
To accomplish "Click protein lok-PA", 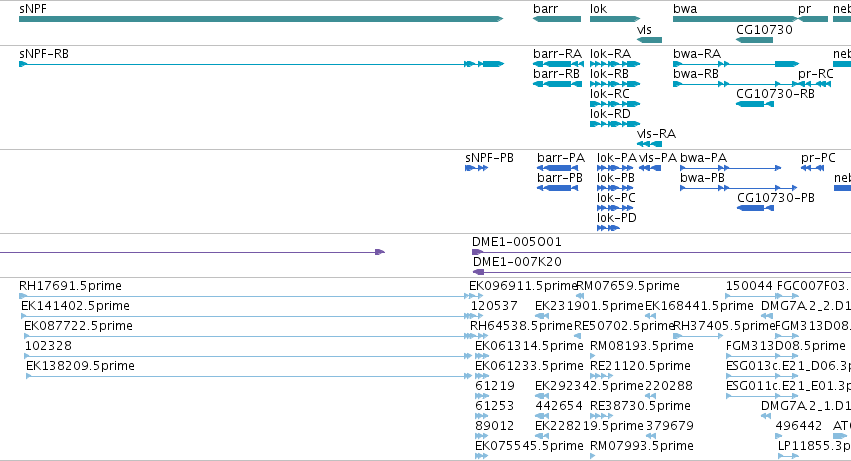I will tap(615, 168).
